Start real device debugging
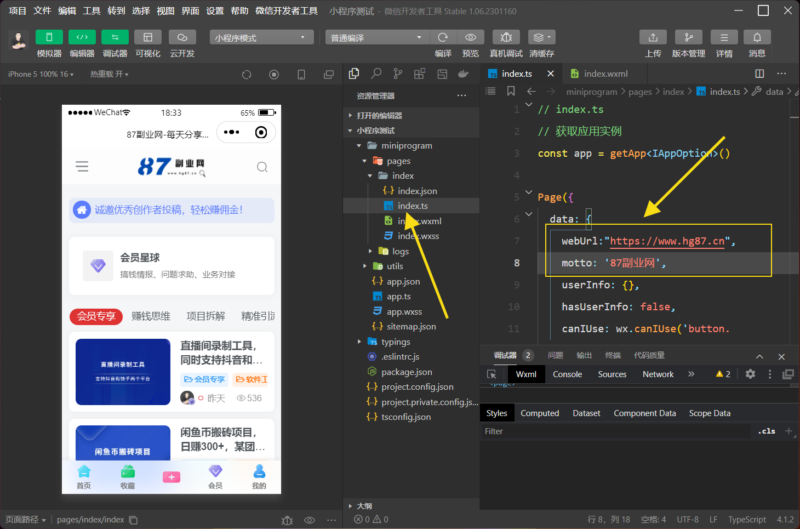Image resolution: width=800 pixels, height=529 pixels. click(x=506, y=37)
